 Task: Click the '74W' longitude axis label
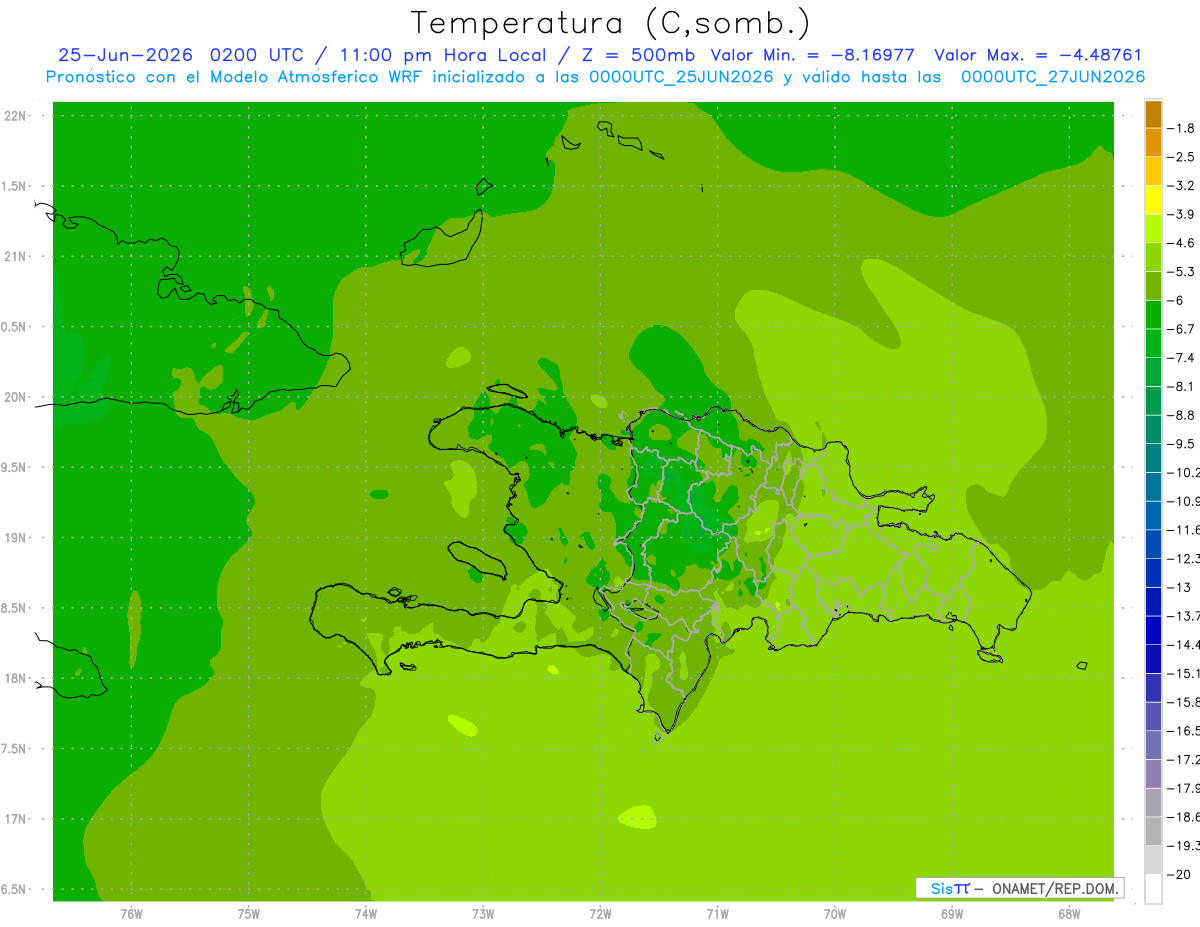click(366, 913)
